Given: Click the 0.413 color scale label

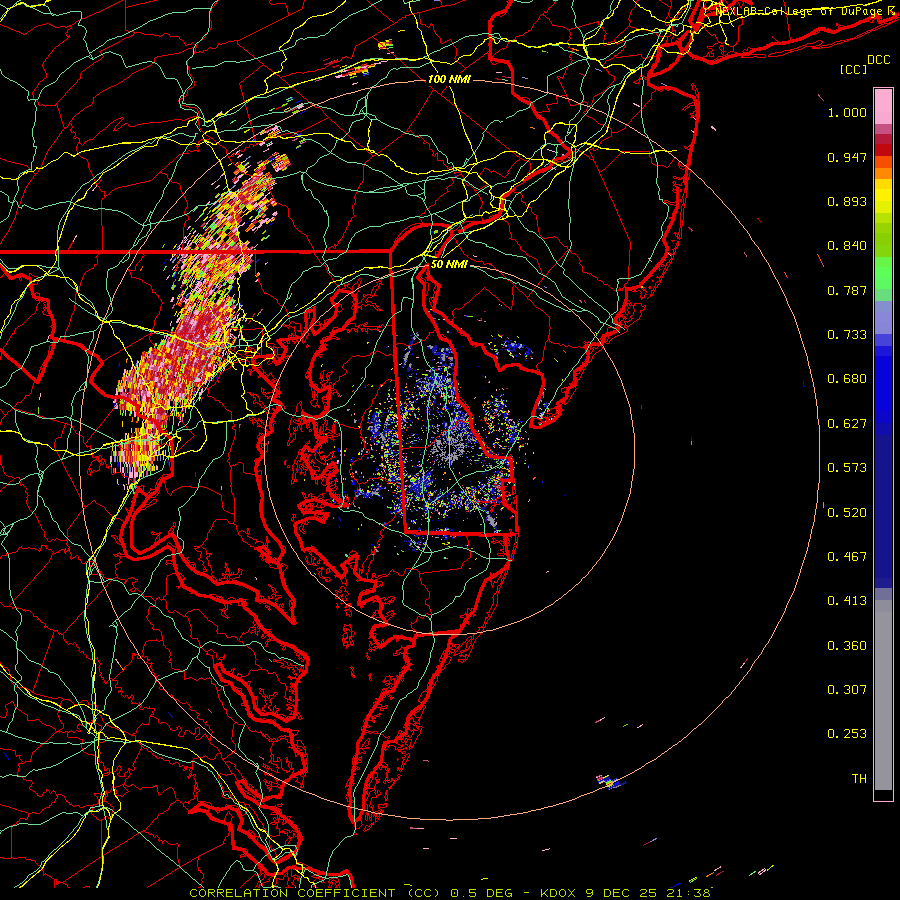Looking at the screenshot, I should pos(847,601).
